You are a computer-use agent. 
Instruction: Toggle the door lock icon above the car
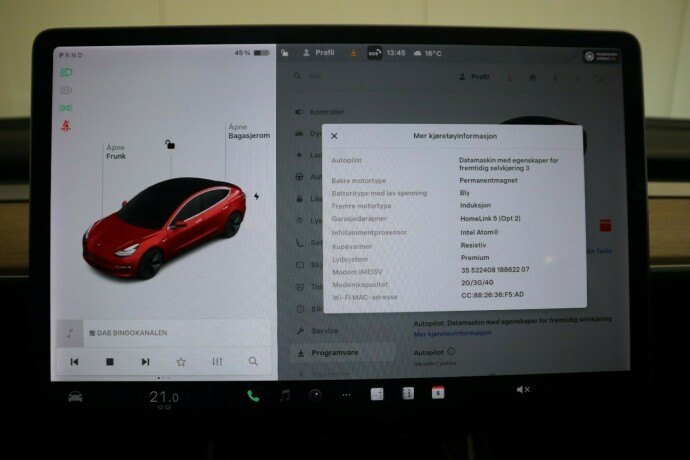coord(170,144)
